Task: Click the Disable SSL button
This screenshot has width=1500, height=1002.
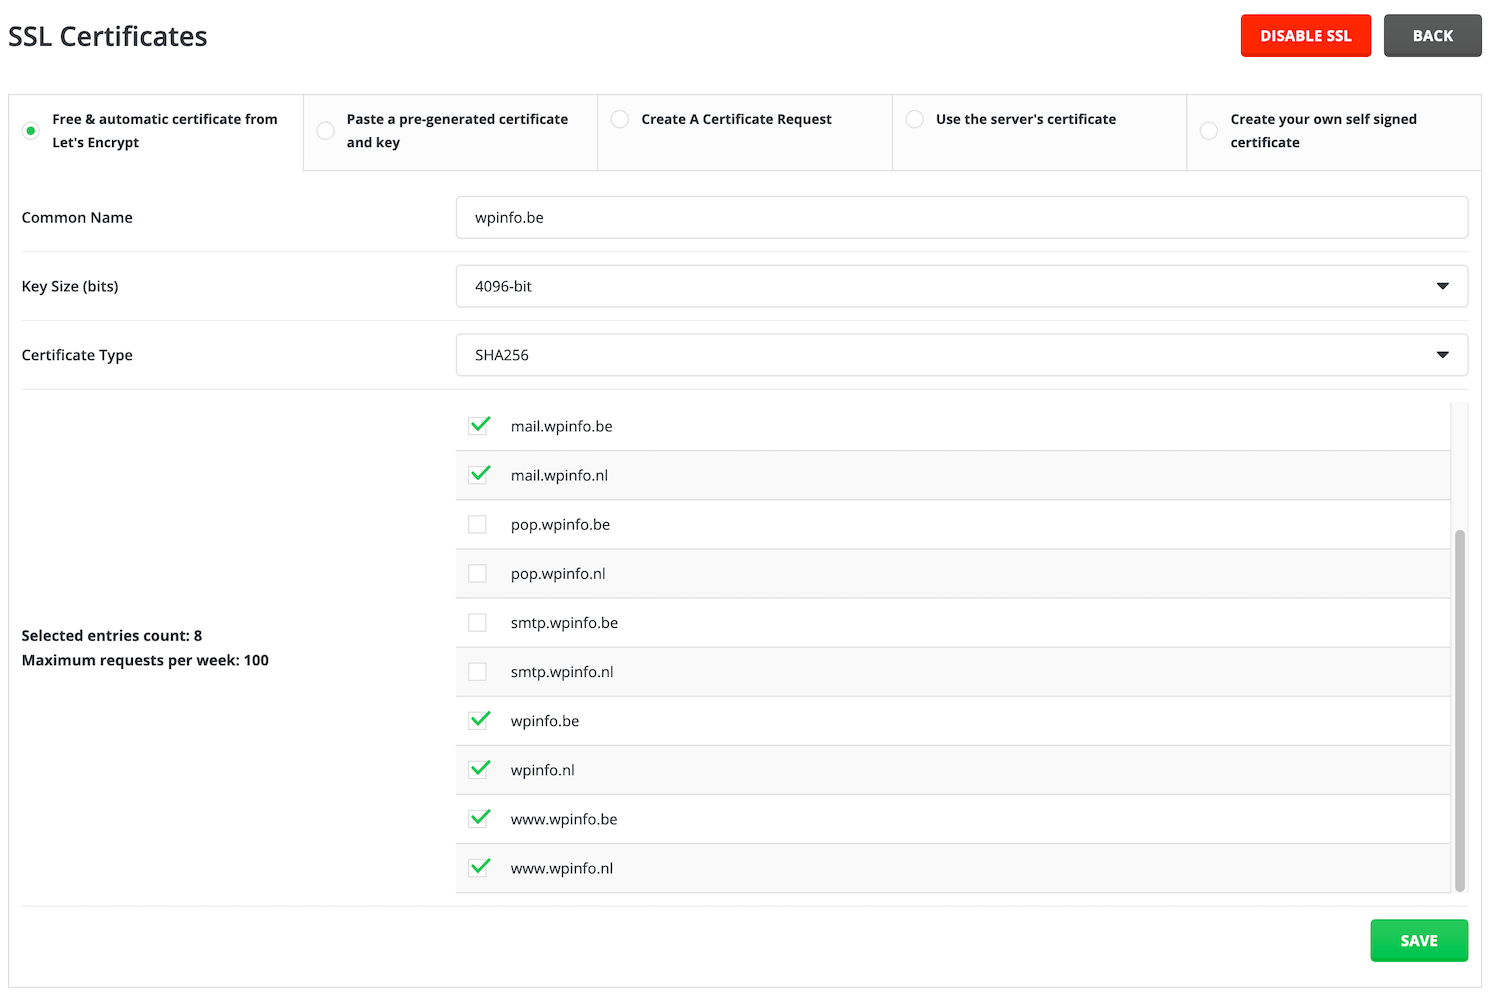Action: click(x=1305, y=36)
